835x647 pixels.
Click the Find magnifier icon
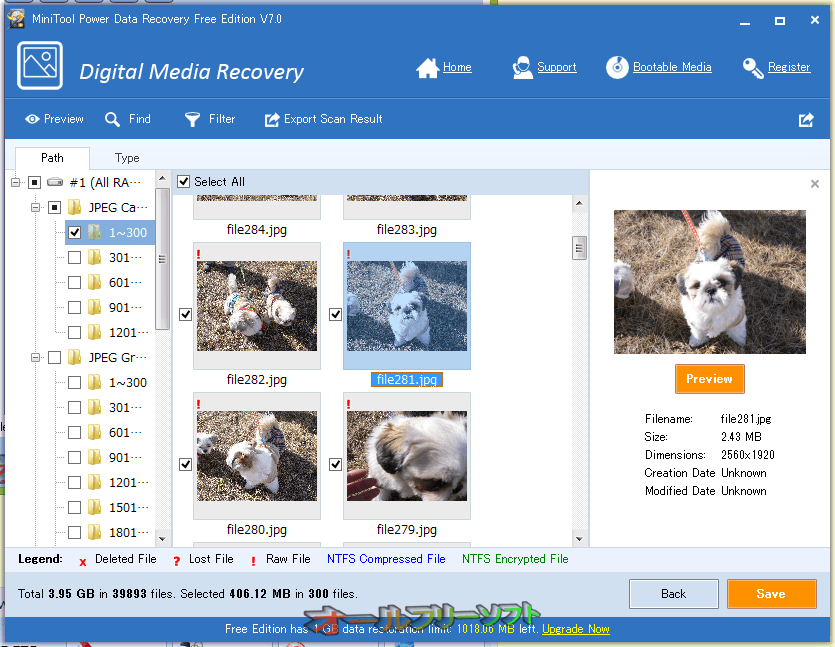pyautogui.click(x=112, y=119)
